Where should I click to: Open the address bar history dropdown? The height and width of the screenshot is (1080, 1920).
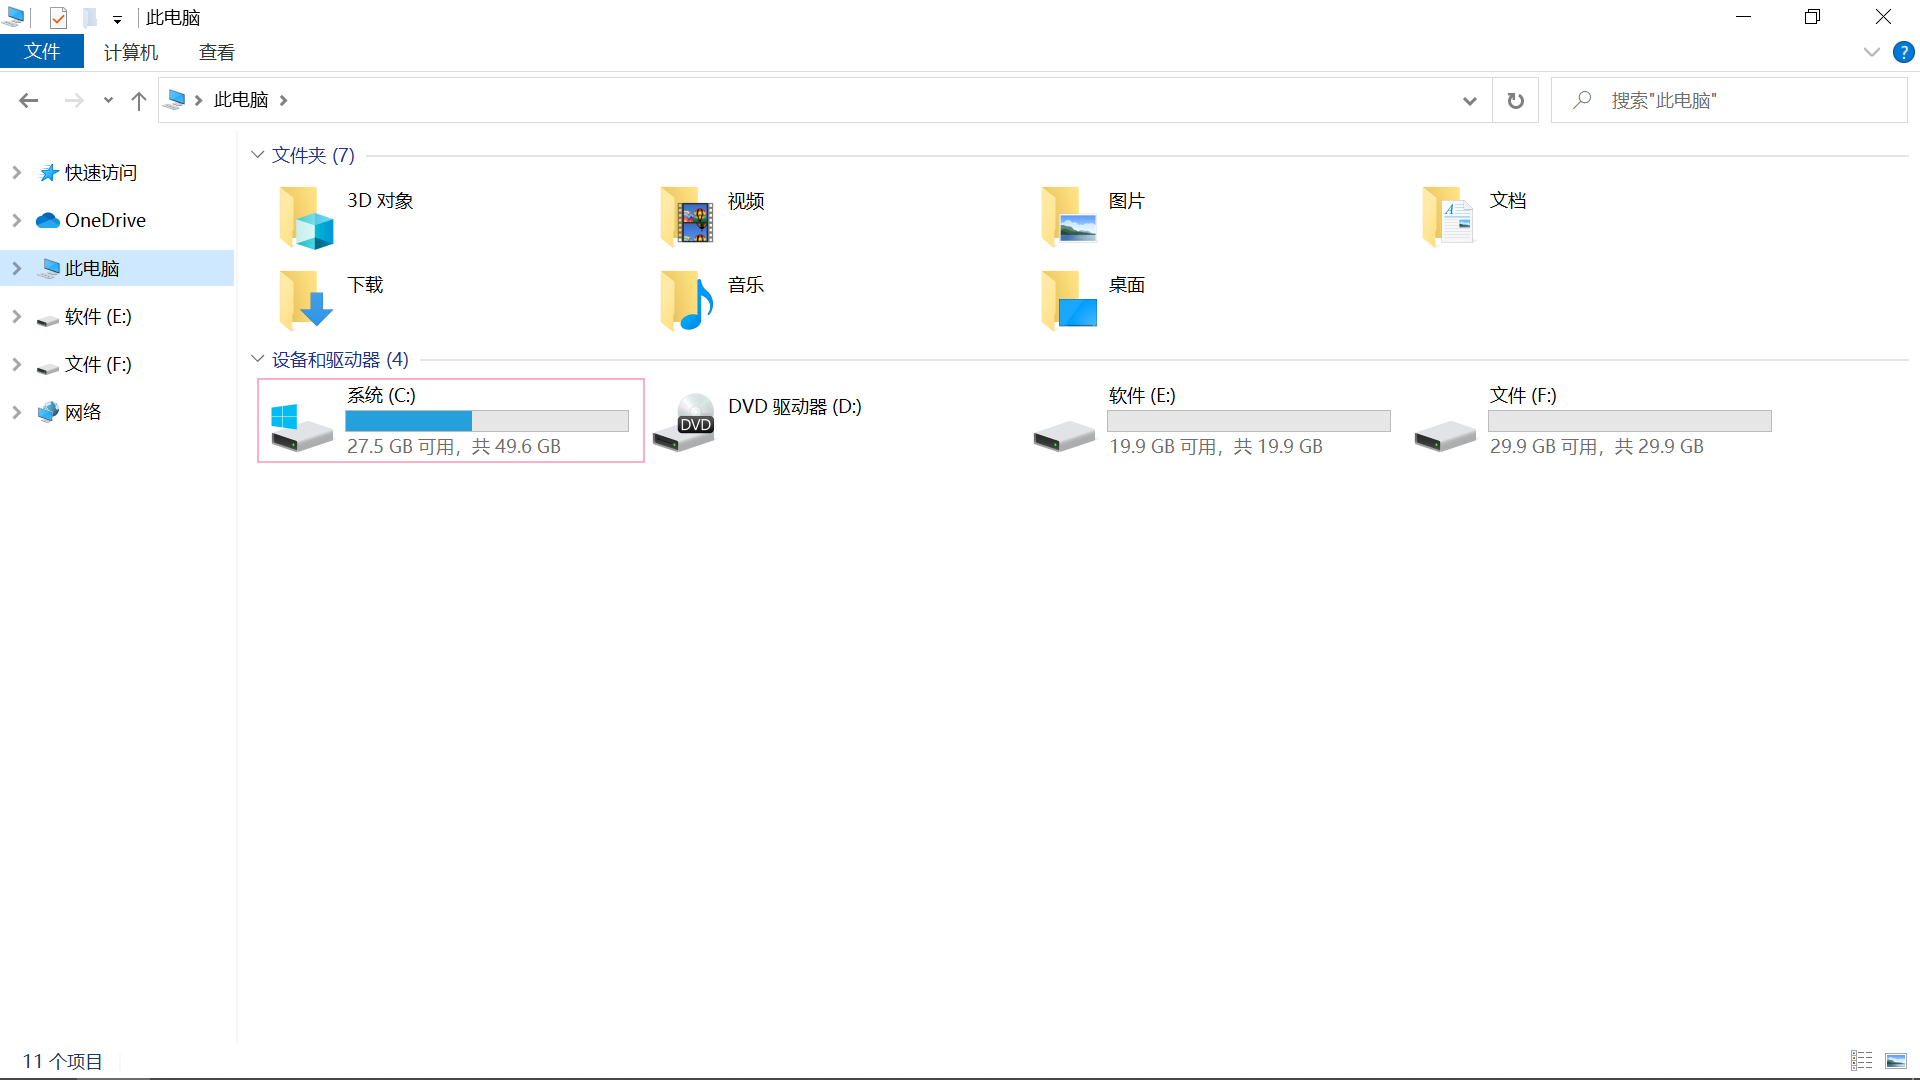point(1469,100)
